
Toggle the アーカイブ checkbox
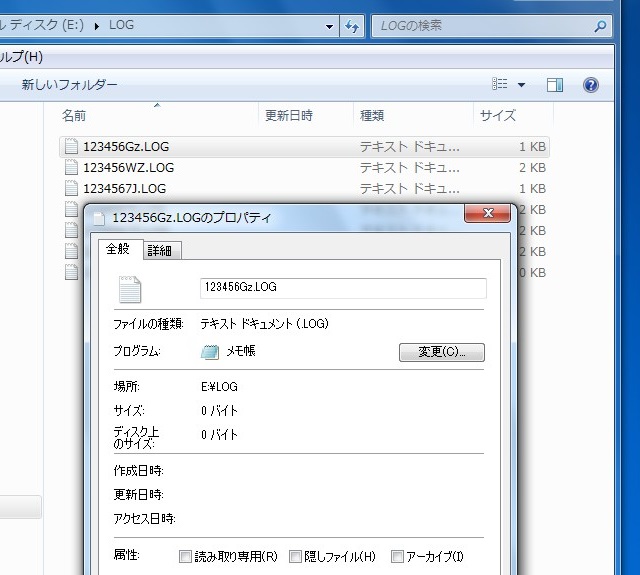tap(397, 556)
